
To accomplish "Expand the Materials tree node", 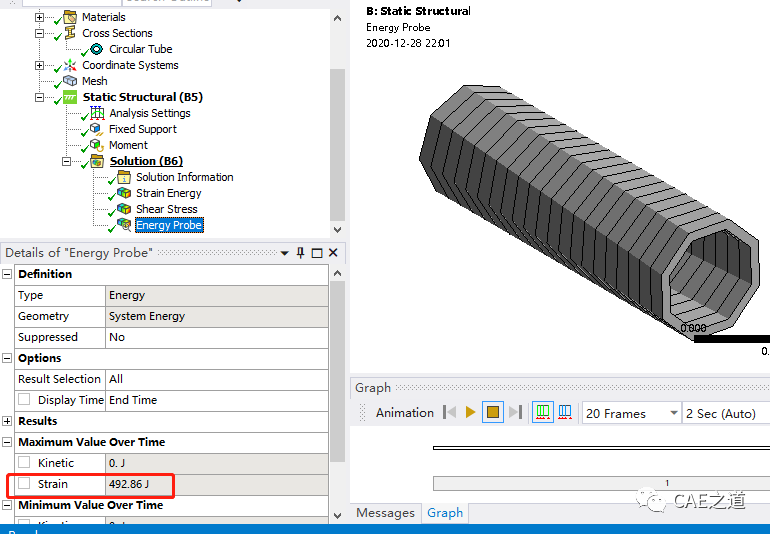I will 39,17.
